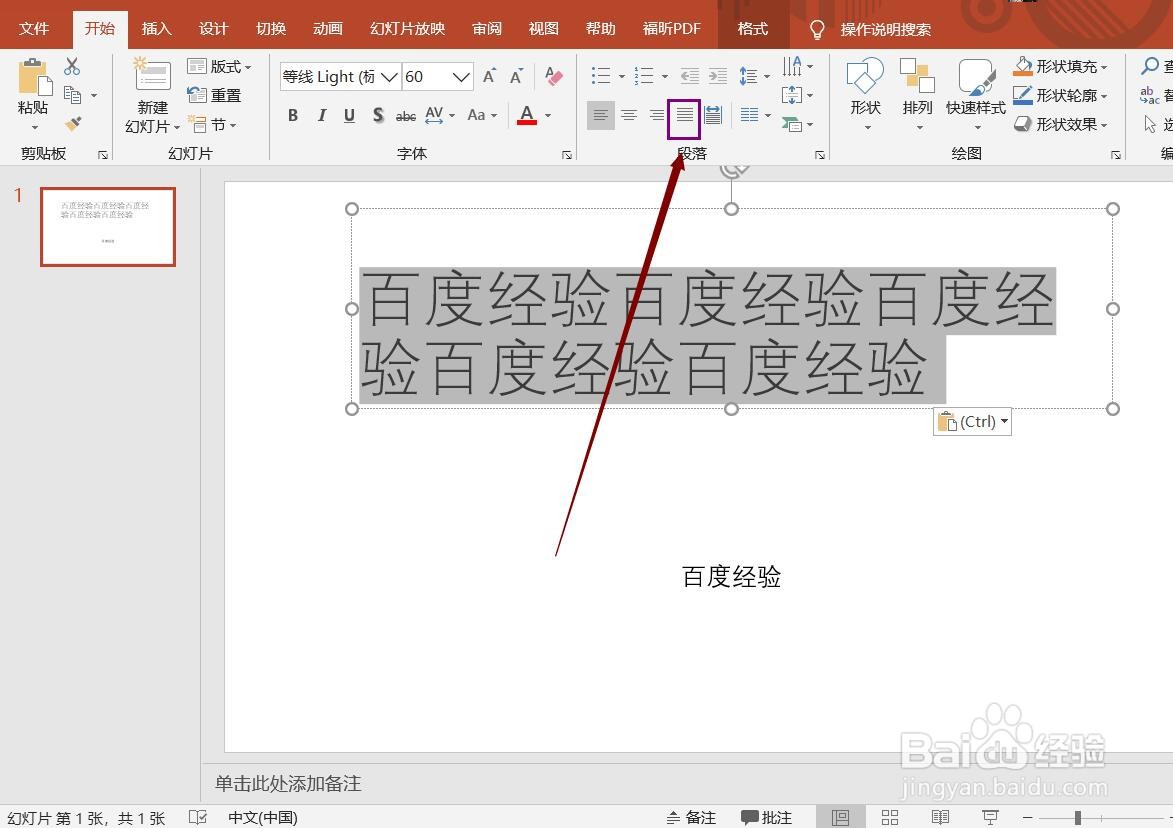Click Shape Fill (形状填充) button
The width and height of the screenshot is (1173, 828).
[1060, 67]
